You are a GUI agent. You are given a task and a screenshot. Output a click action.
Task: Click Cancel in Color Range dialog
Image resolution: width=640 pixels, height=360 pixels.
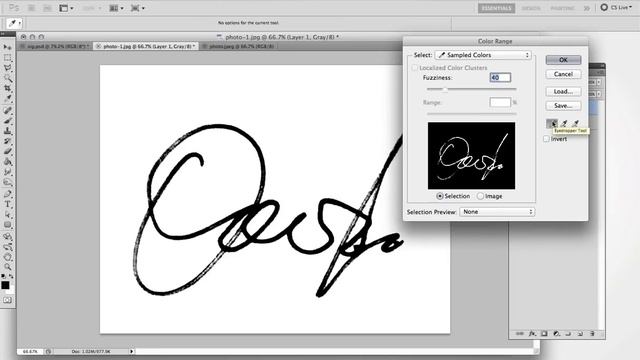point(563,74)
